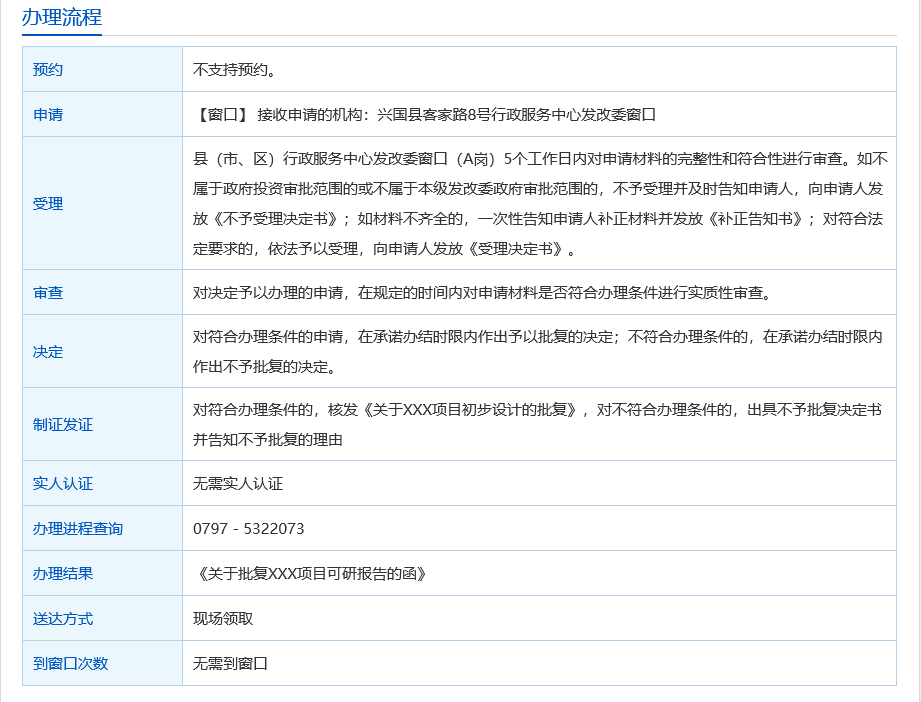Select the 实人认证 row label

(x=63, y=484)
